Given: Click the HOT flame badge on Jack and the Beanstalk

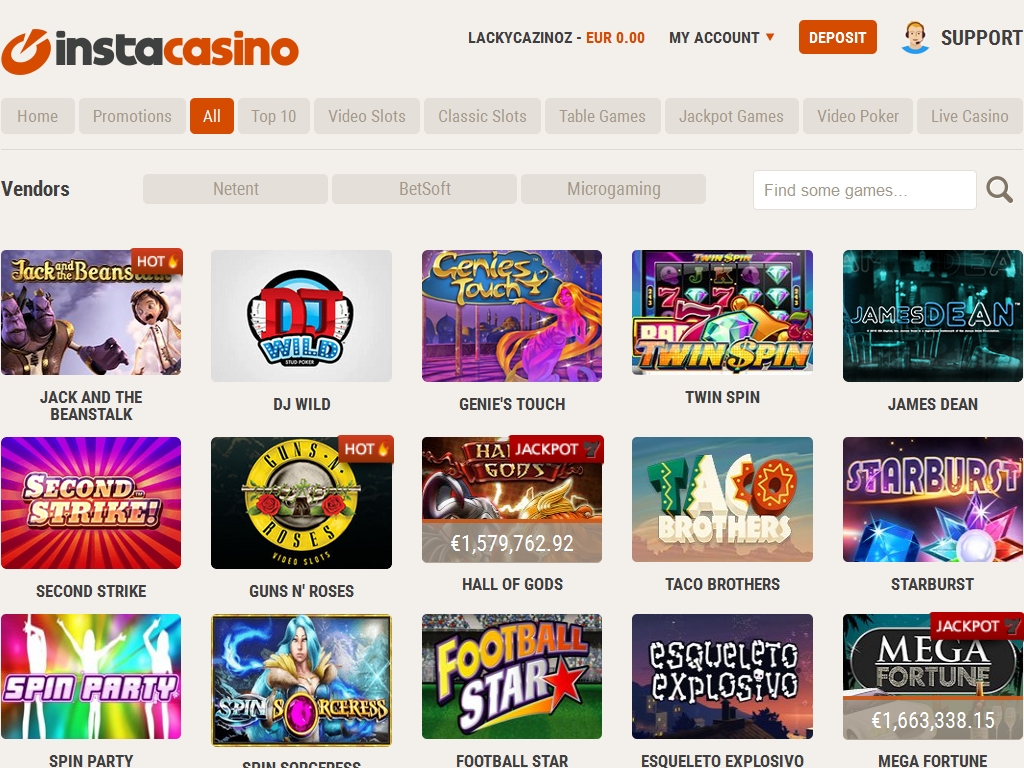Looking at the screenshot, I should pyautogui.click(x=157, y=261).
